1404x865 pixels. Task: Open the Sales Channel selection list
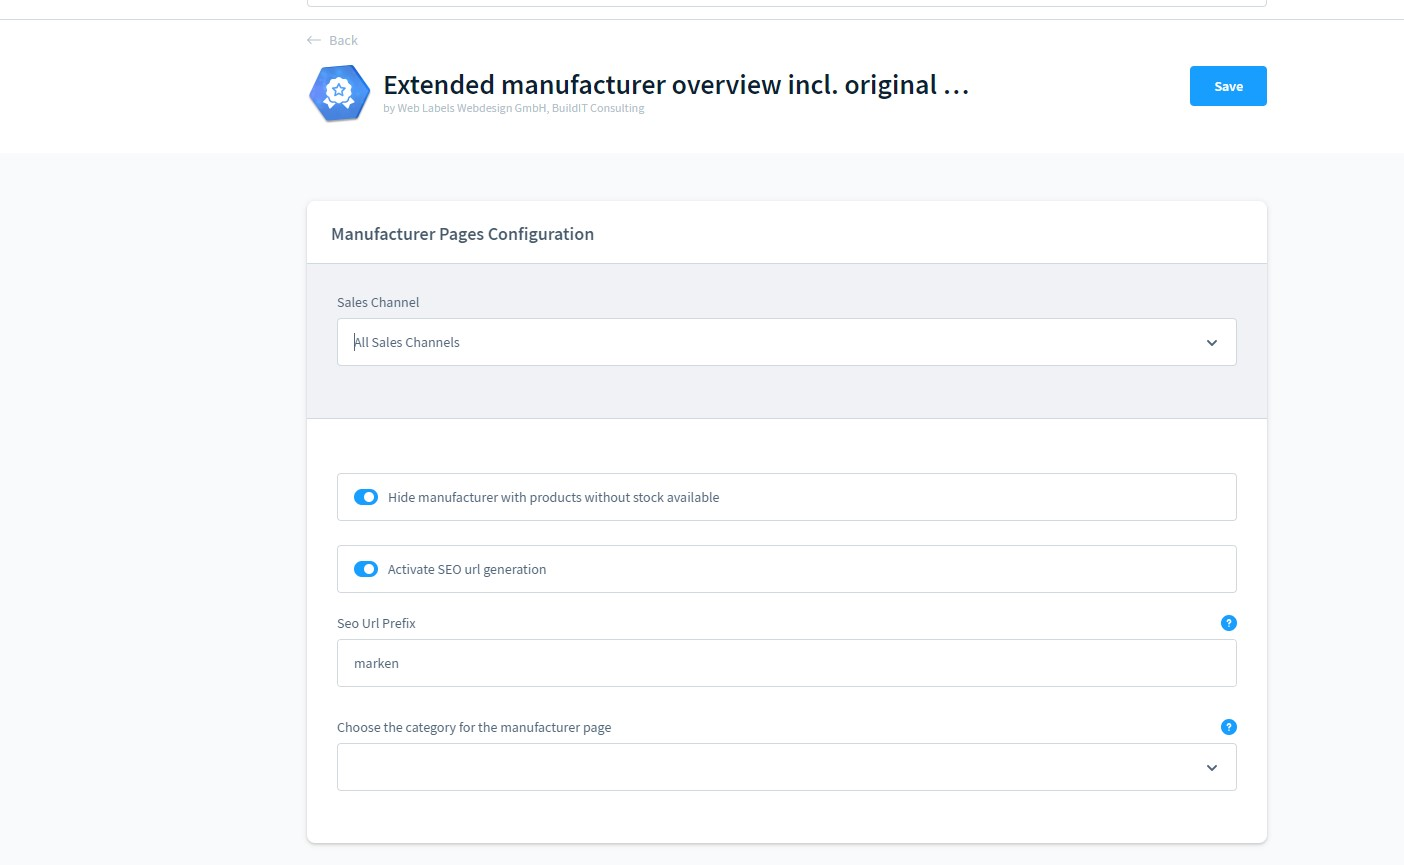coord(786,342)
